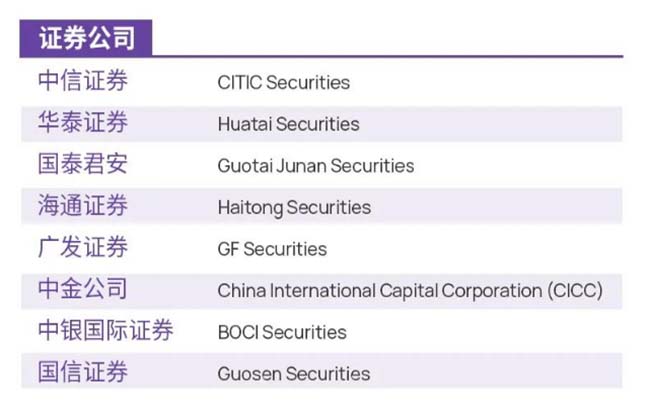The image size is (650, 403).
Task: Choose 广发证券 from the list
Action: 83,247
